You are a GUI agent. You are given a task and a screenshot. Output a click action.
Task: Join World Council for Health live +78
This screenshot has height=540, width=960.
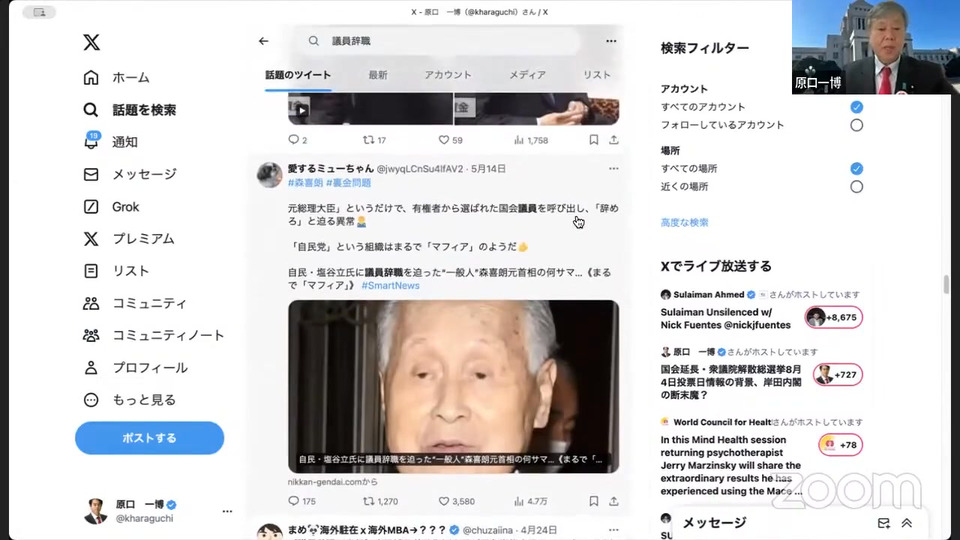840,444
